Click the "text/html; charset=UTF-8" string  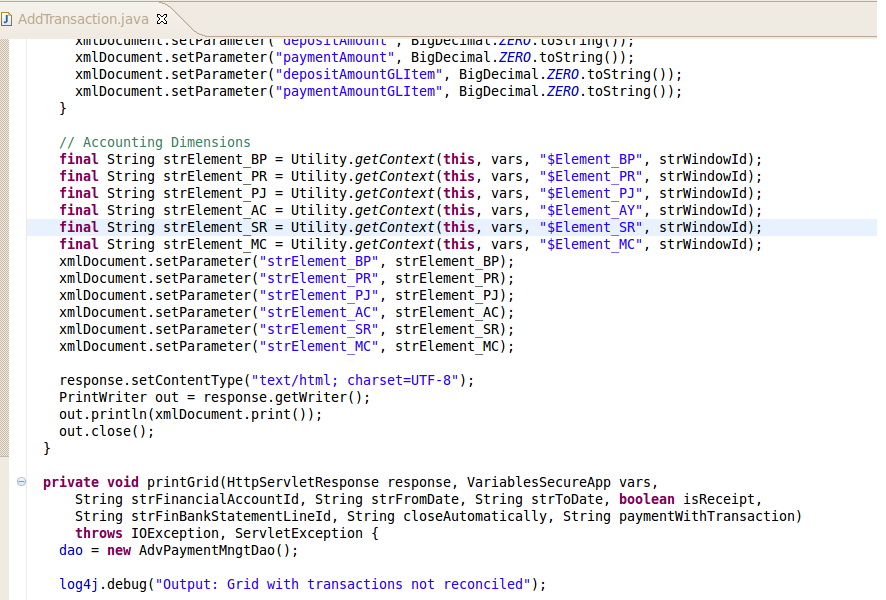[358, 380]
